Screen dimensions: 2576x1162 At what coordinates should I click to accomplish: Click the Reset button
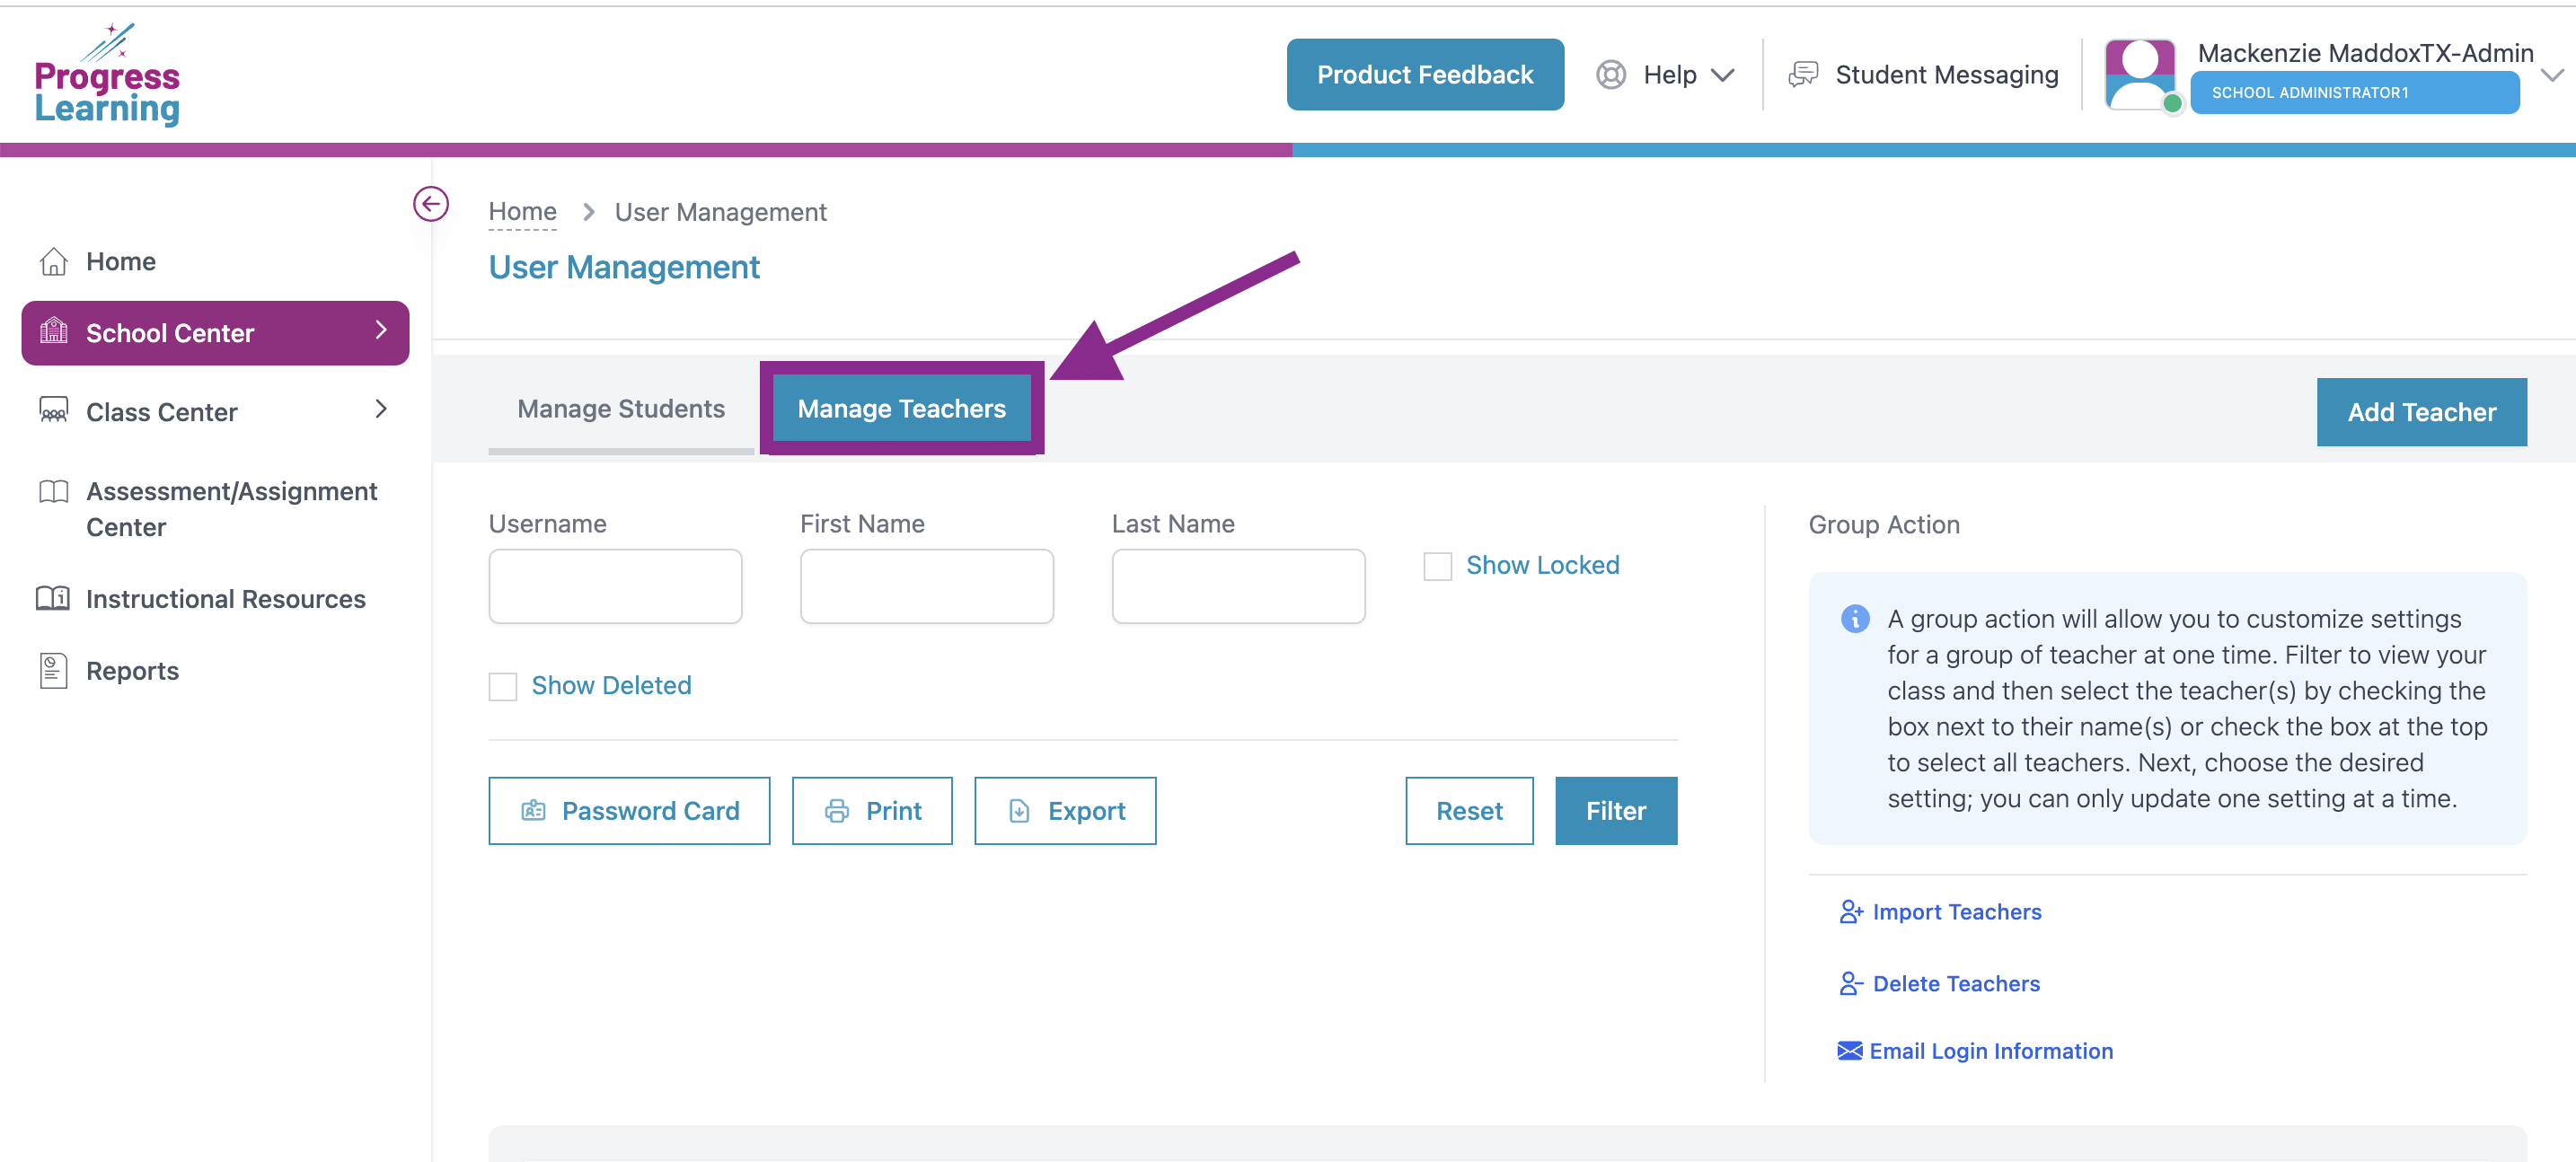click(x=1469, y=810)
